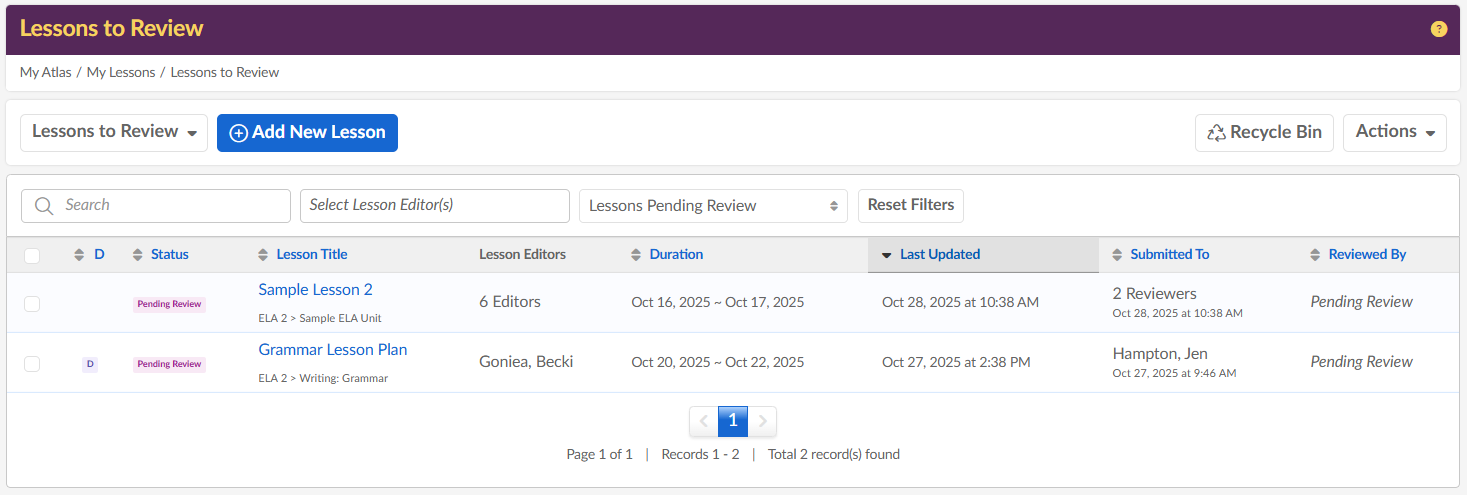The image size is (1467, 495).
Task: Click Add New Lesson button
Action: pos(307,133)
